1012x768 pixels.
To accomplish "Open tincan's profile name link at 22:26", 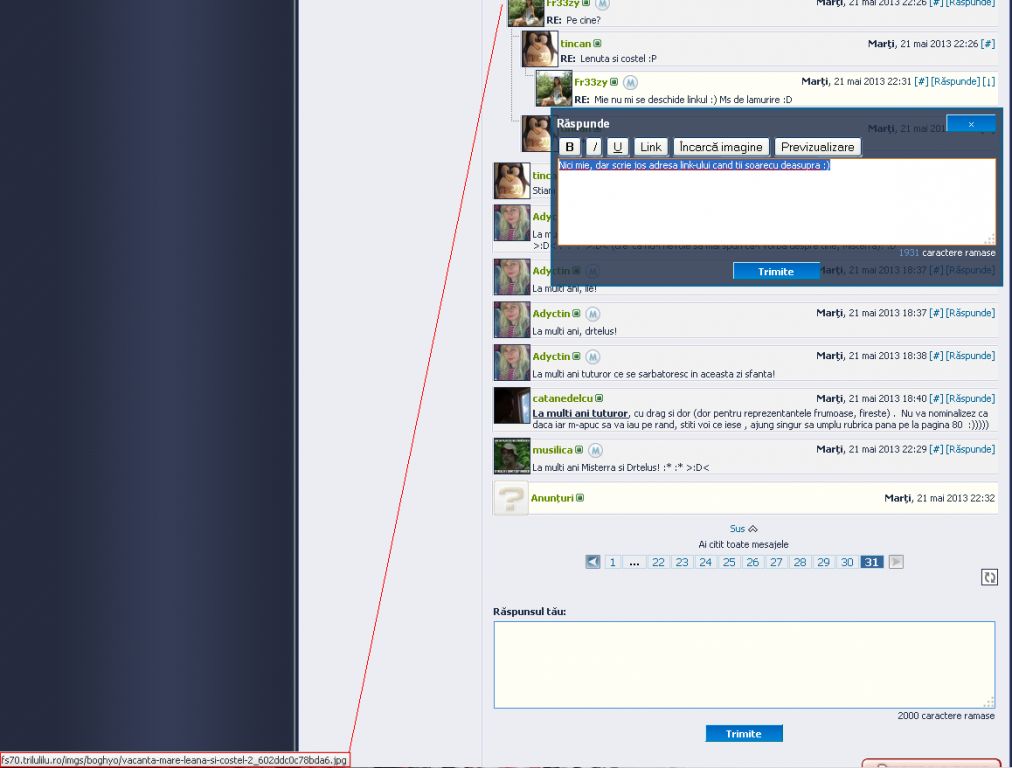I will [575, 44].
